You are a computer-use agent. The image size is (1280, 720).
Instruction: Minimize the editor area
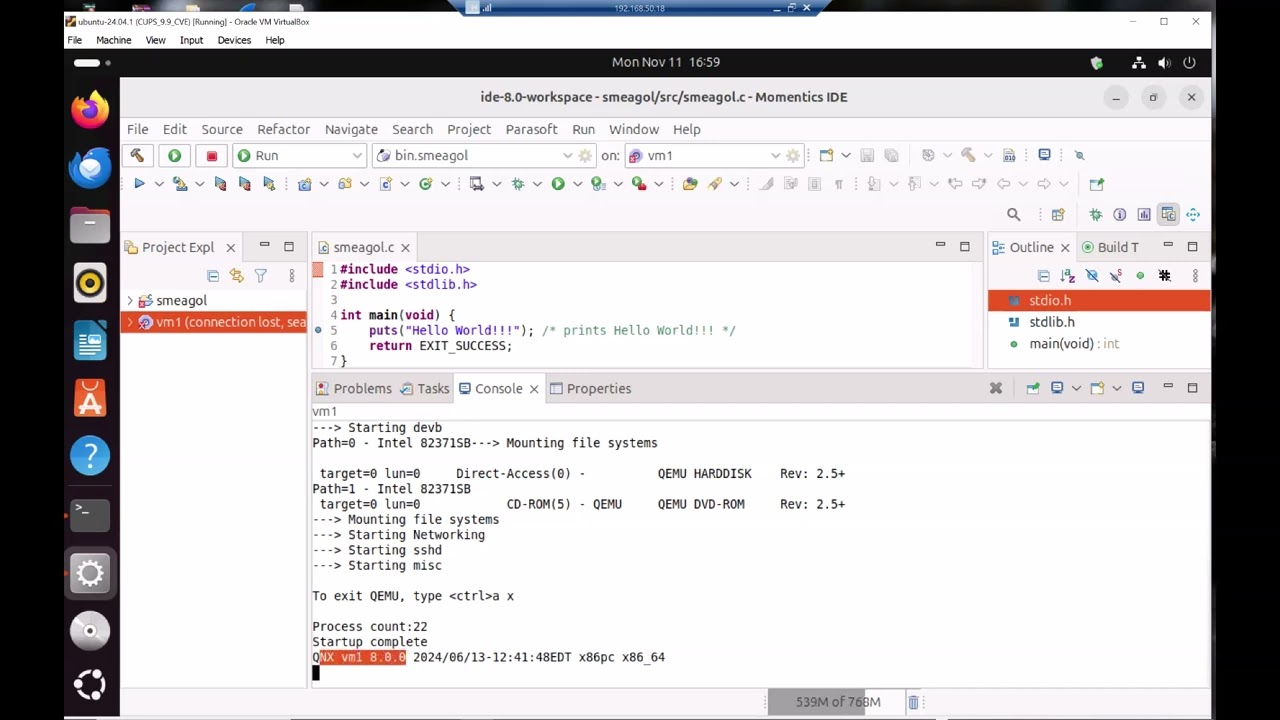(x=940, y=246)
